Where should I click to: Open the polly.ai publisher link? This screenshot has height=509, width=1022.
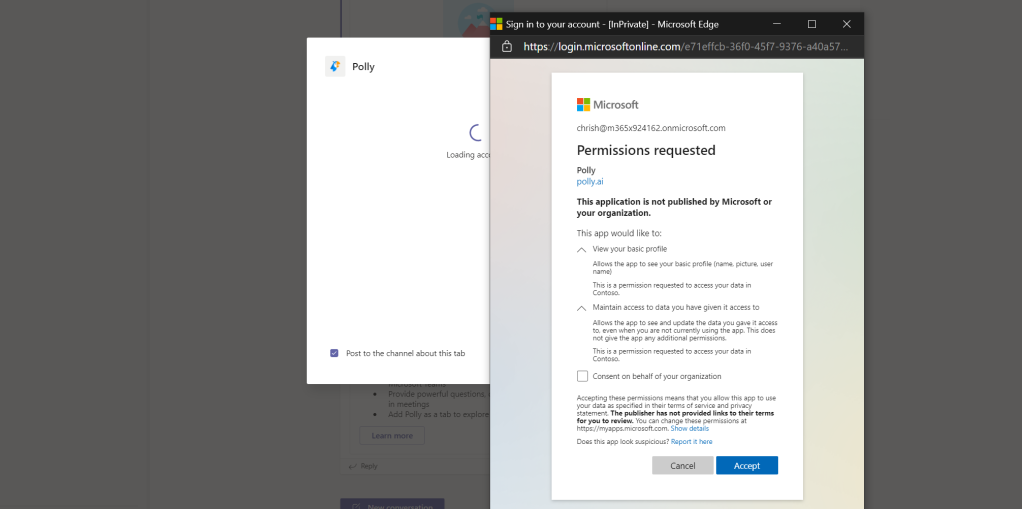coord(589,181)
